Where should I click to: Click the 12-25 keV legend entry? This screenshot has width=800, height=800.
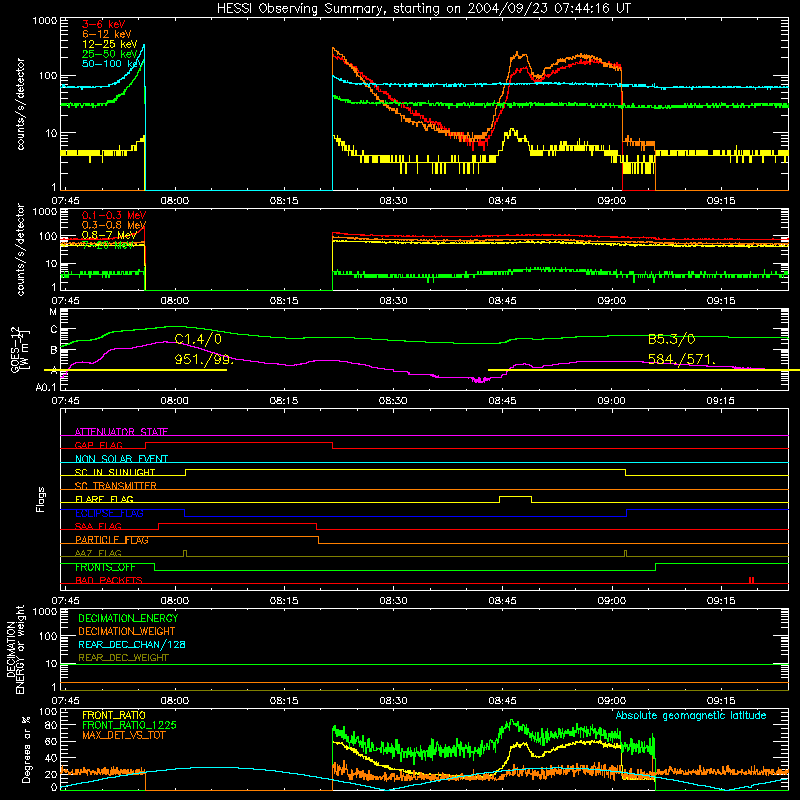109,44
